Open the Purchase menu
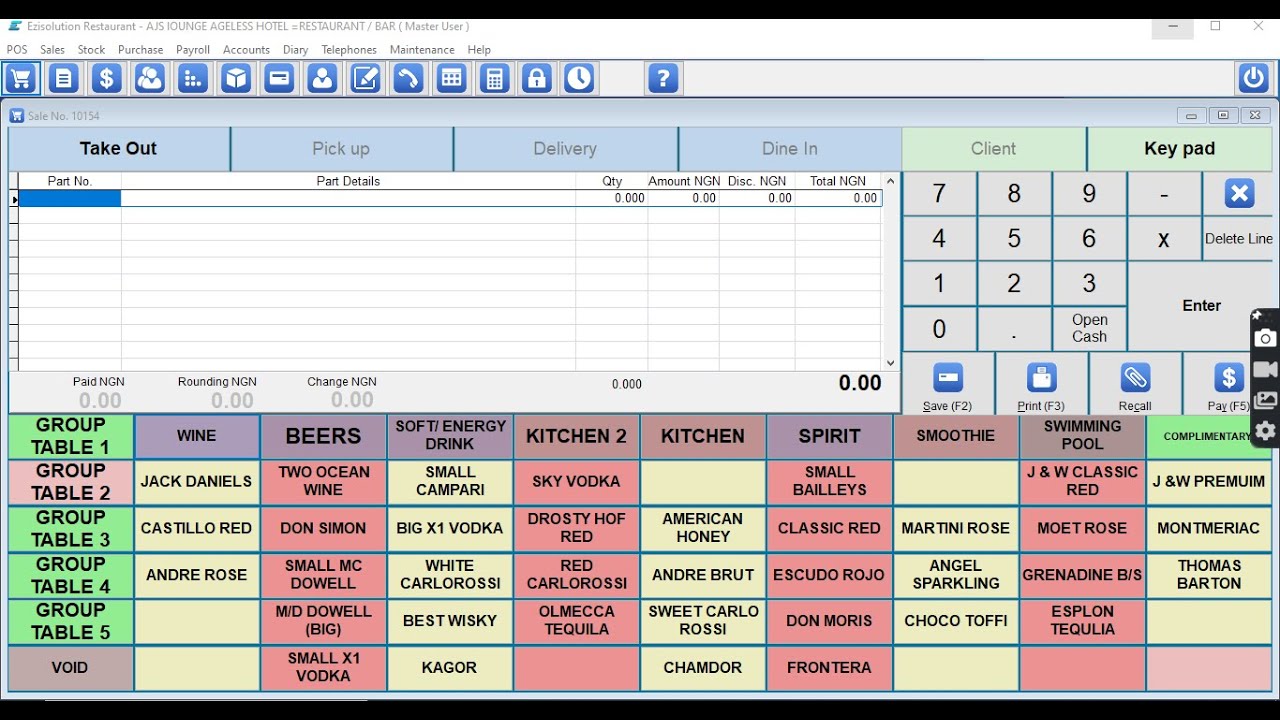This screenshot has width=1280, height=720. tap(140, 49)
